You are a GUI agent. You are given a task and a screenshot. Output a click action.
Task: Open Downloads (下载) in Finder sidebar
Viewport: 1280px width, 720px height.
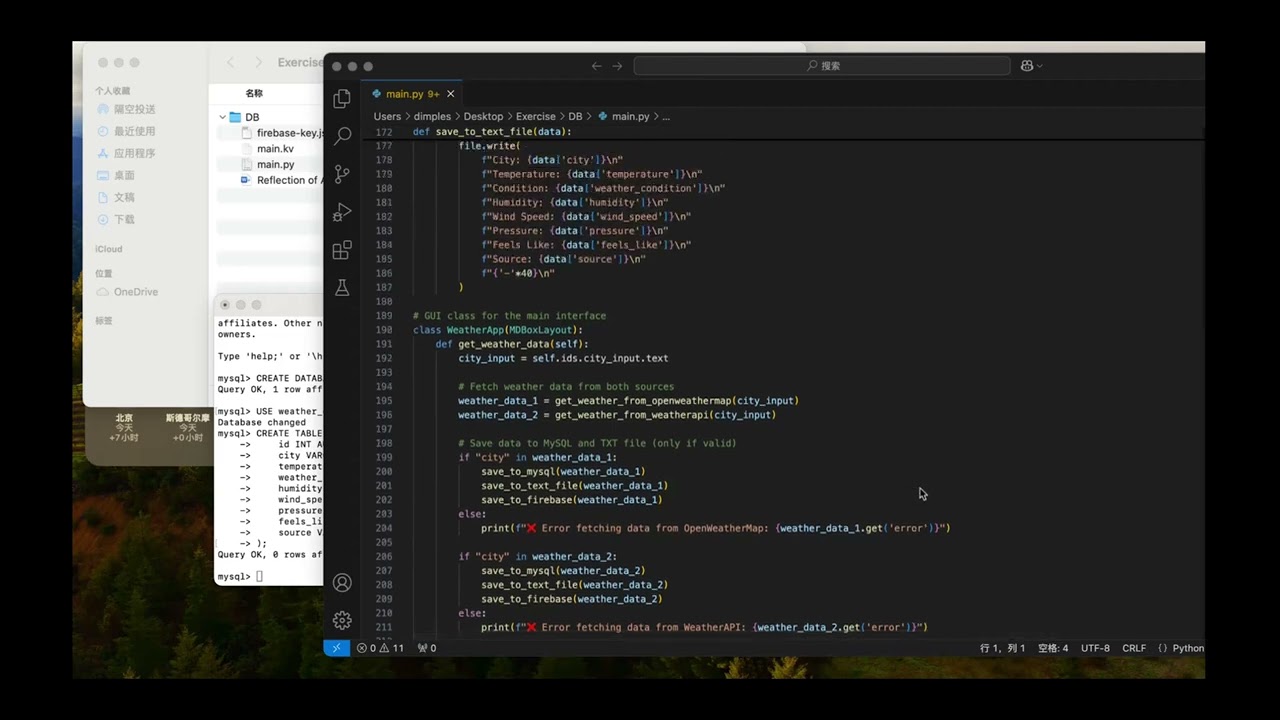point(116,219)
